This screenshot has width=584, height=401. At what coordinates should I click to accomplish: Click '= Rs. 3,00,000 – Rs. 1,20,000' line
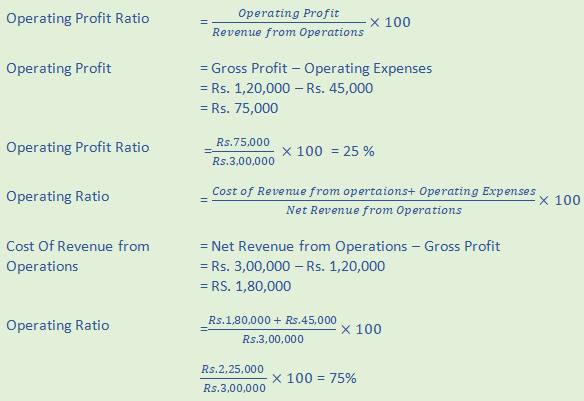coord(292,267)
